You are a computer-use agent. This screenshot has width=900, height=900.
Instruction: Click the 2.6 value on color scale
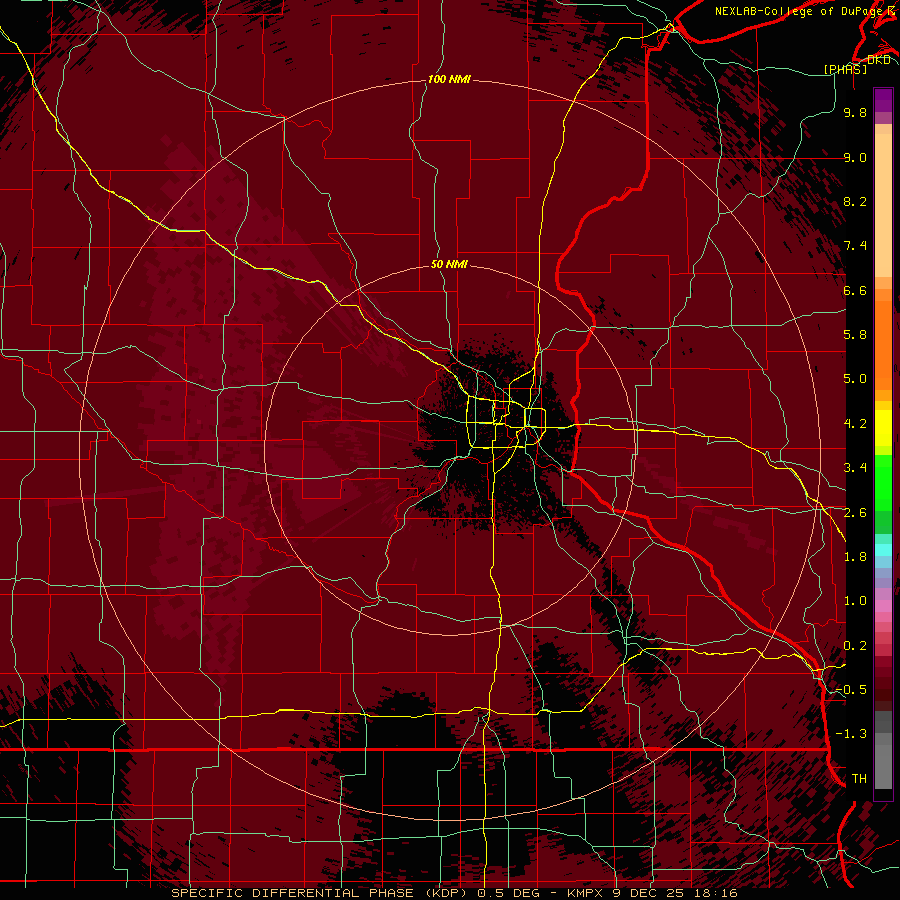pyautogui.click(x=855, y=513)
